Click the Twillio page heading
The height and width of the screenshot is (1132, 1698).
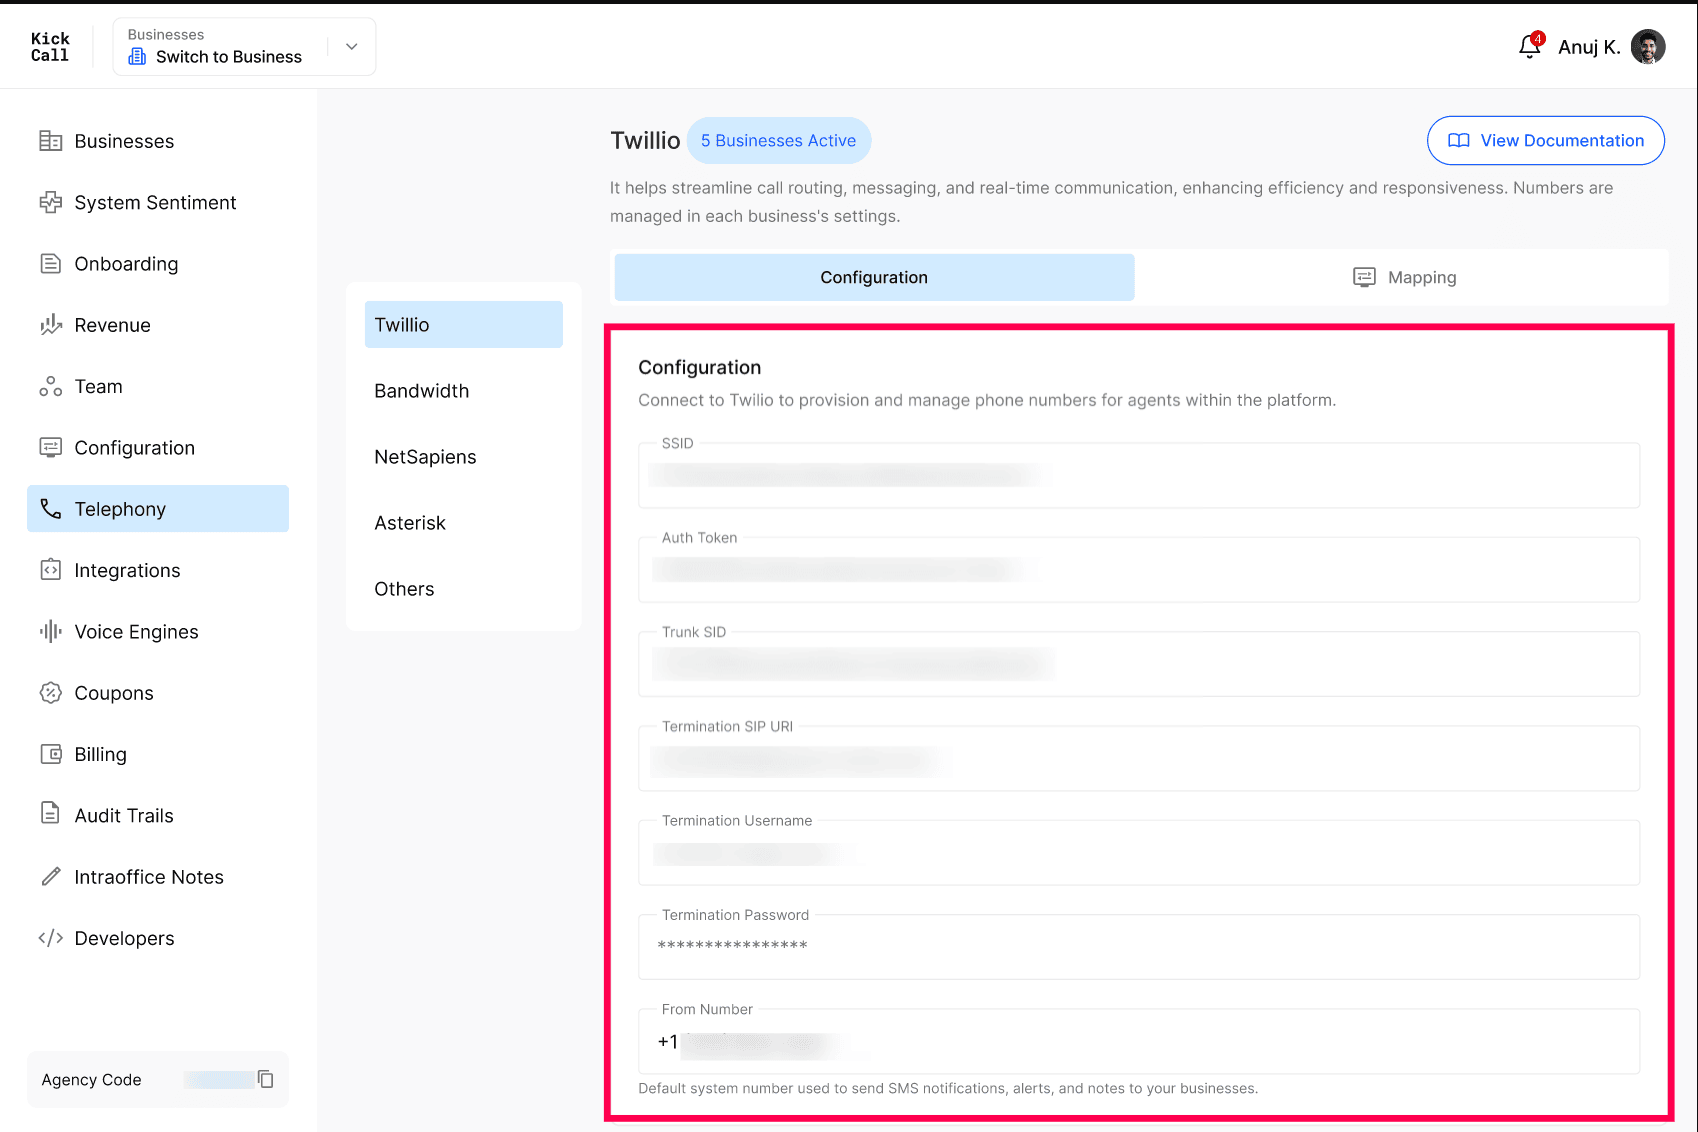[645, 141]
